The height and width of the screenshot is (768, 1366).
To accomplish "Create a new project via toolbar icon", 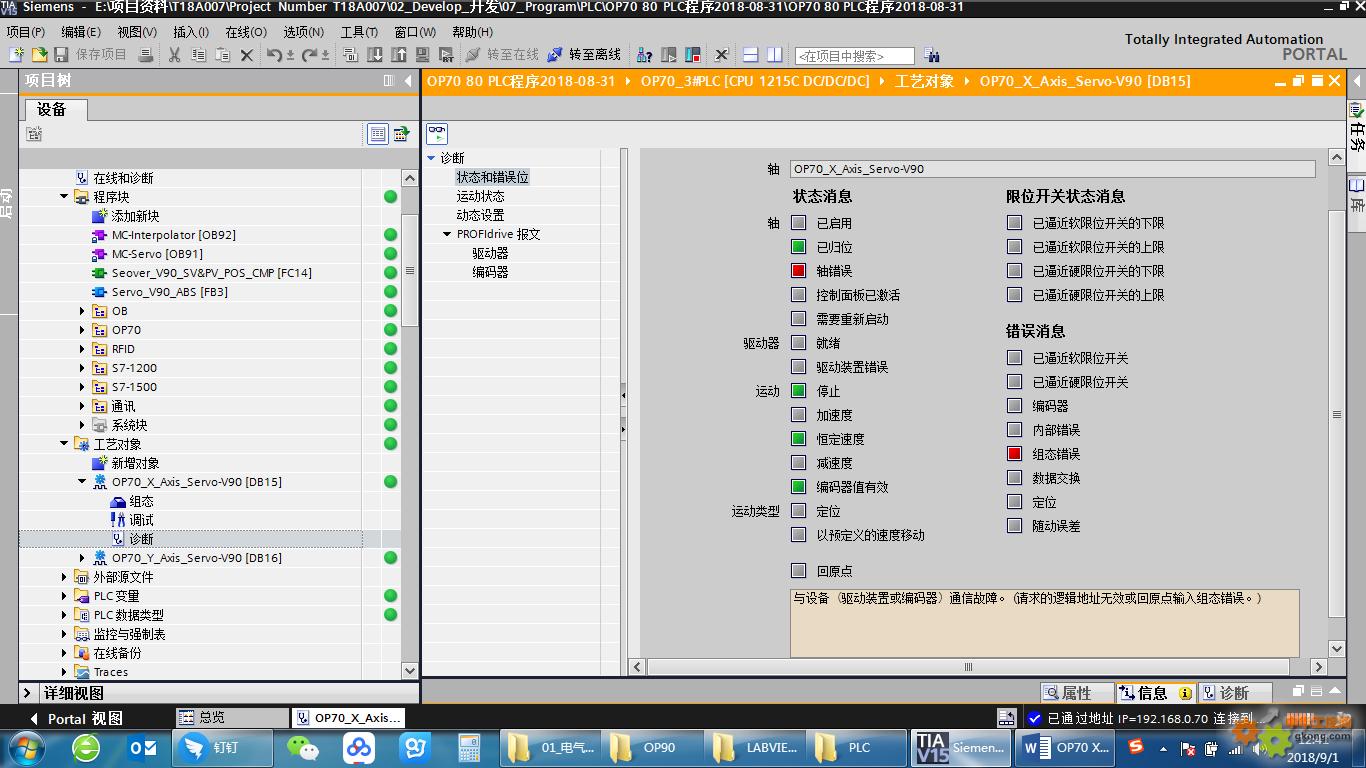I will point(16,55).
